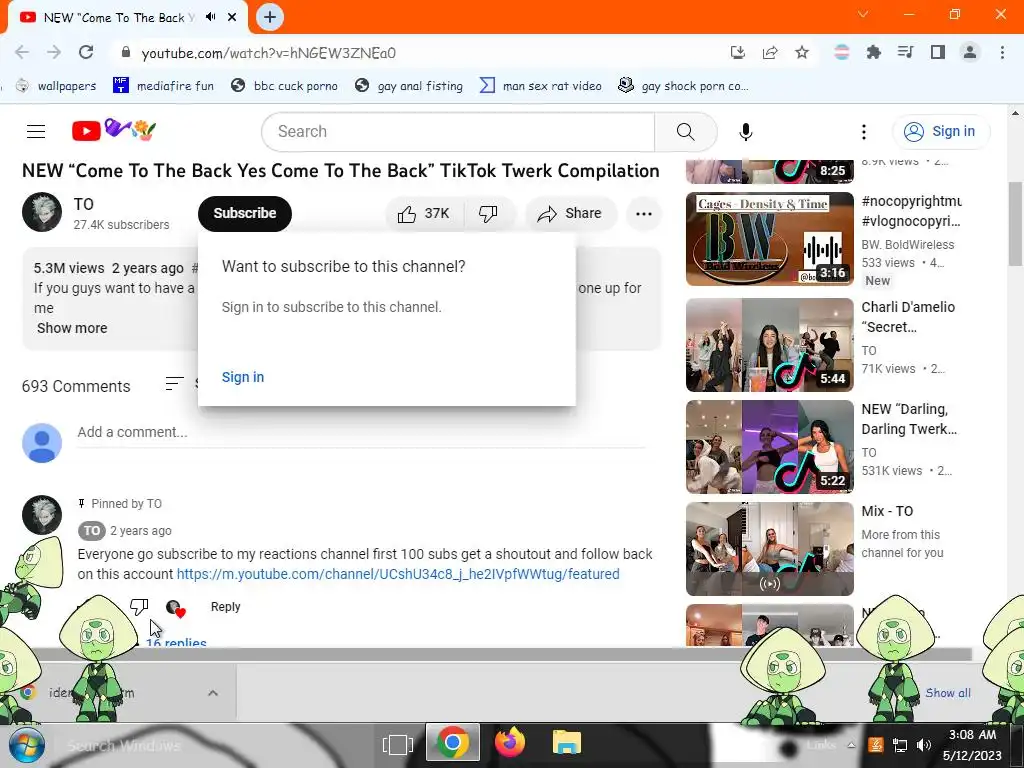Viewport: 1024px width, 768px height.
Task: Click Sign in inside the subscribe popup
Action: (243, 377)
